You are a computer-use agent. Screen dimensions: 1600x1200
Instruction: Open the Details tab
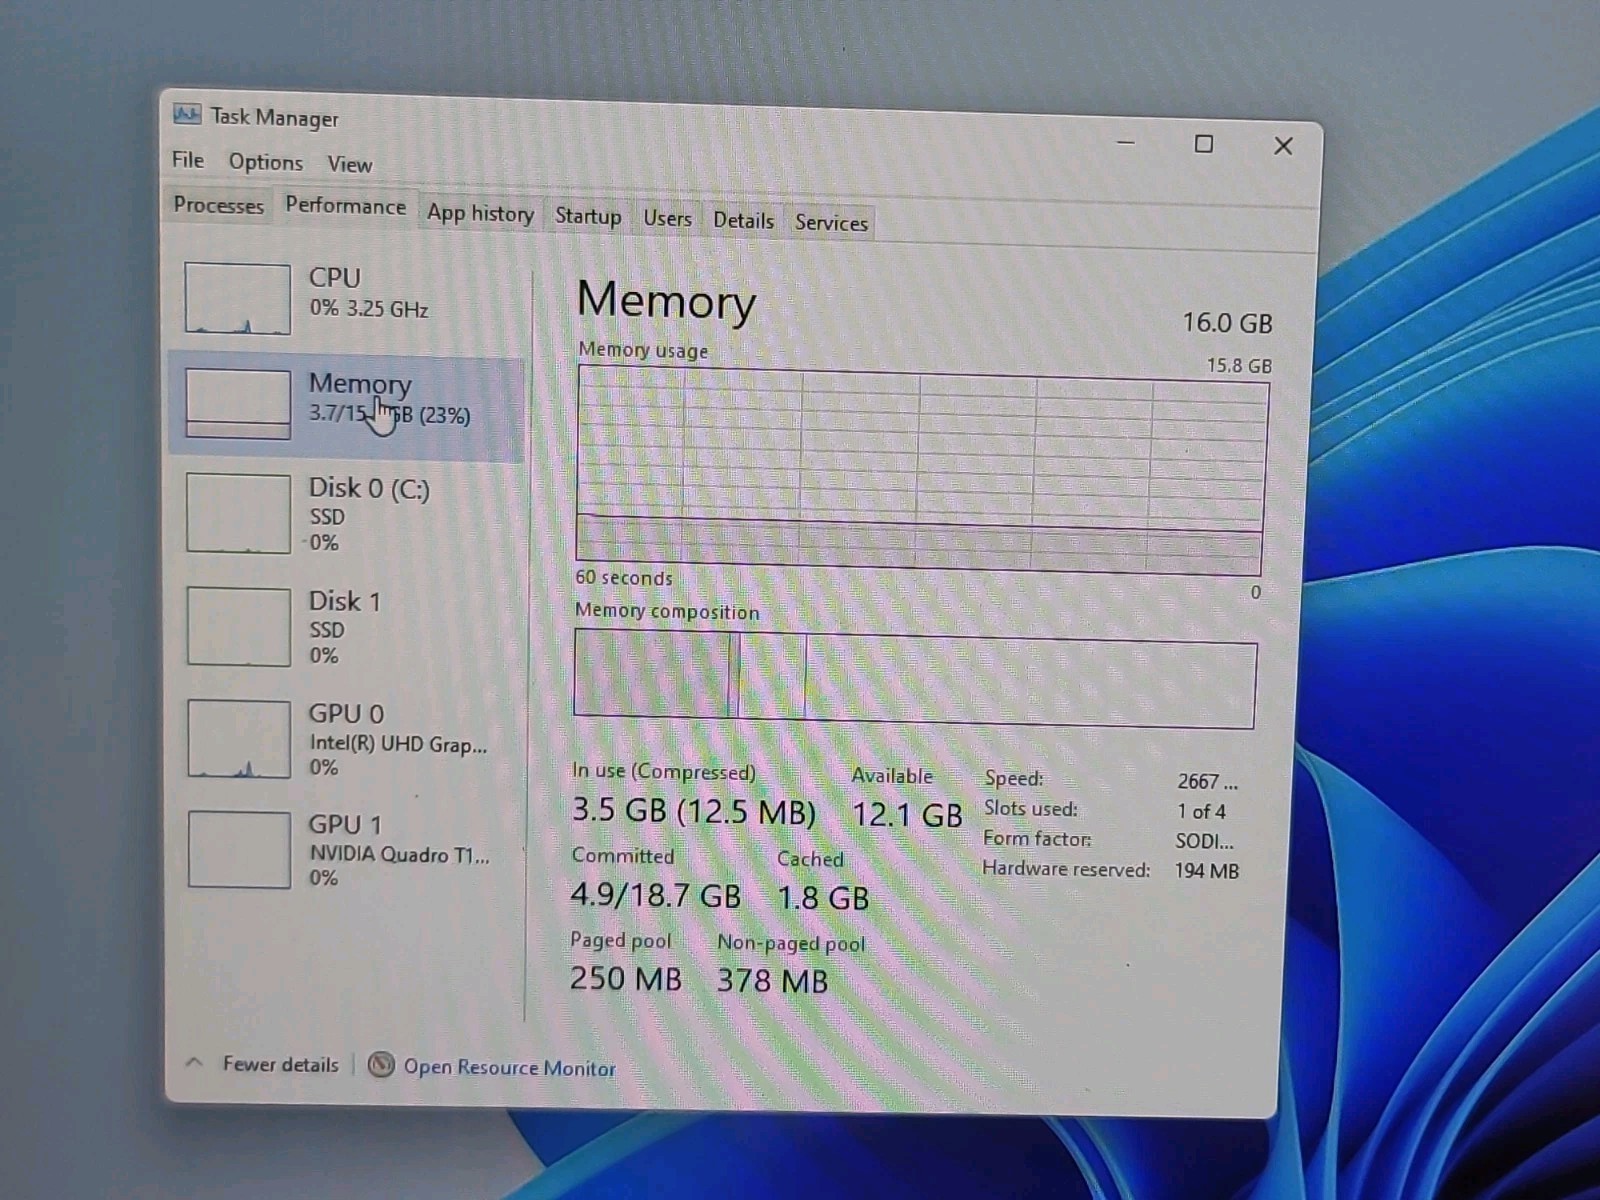pos(743,221)
